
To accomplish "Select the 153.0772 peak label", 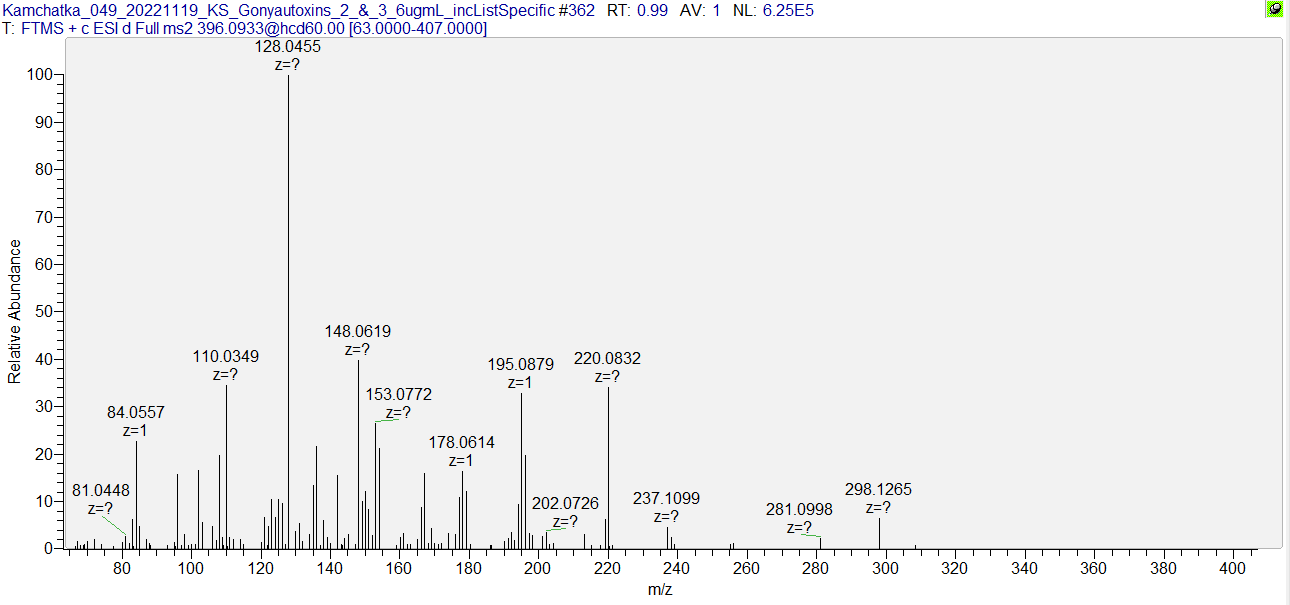I will click(398, 395).
